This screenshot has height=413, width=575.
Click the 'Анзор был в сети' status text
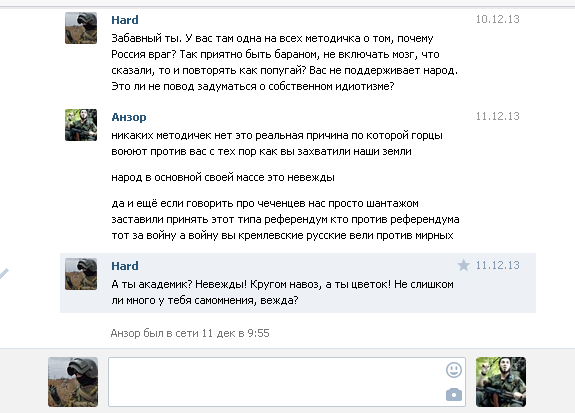pyautogui.click(x=190, y=333)
